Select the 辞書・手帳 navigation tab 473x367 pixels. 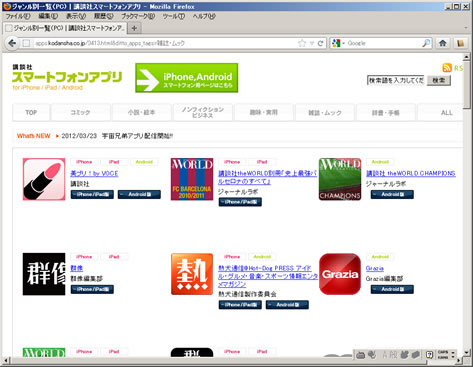click(386, 112)
